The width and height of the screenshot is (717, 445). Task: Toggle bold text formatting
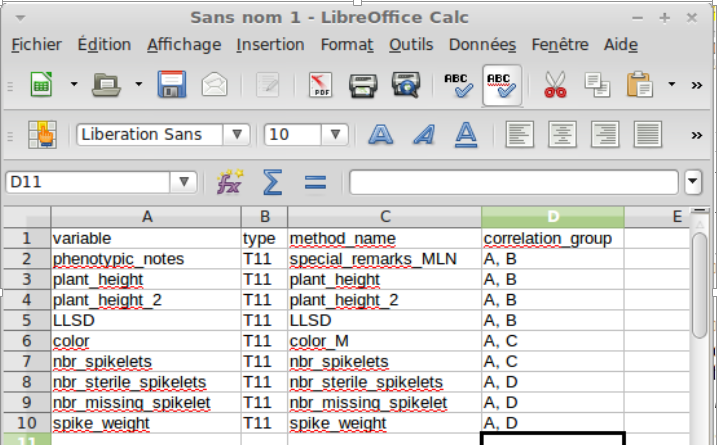380,134
